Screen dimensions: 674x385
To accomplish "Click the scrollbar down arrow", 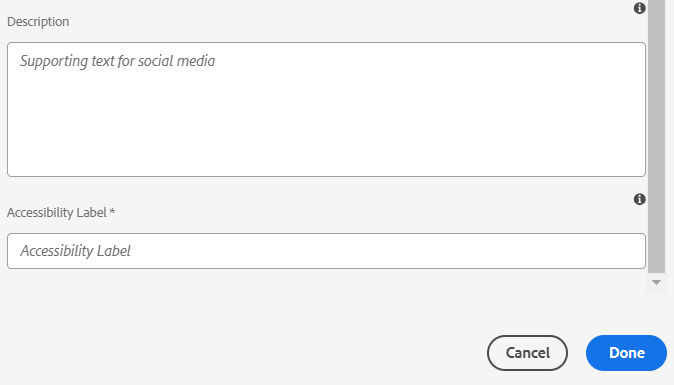I will point(656,282).
